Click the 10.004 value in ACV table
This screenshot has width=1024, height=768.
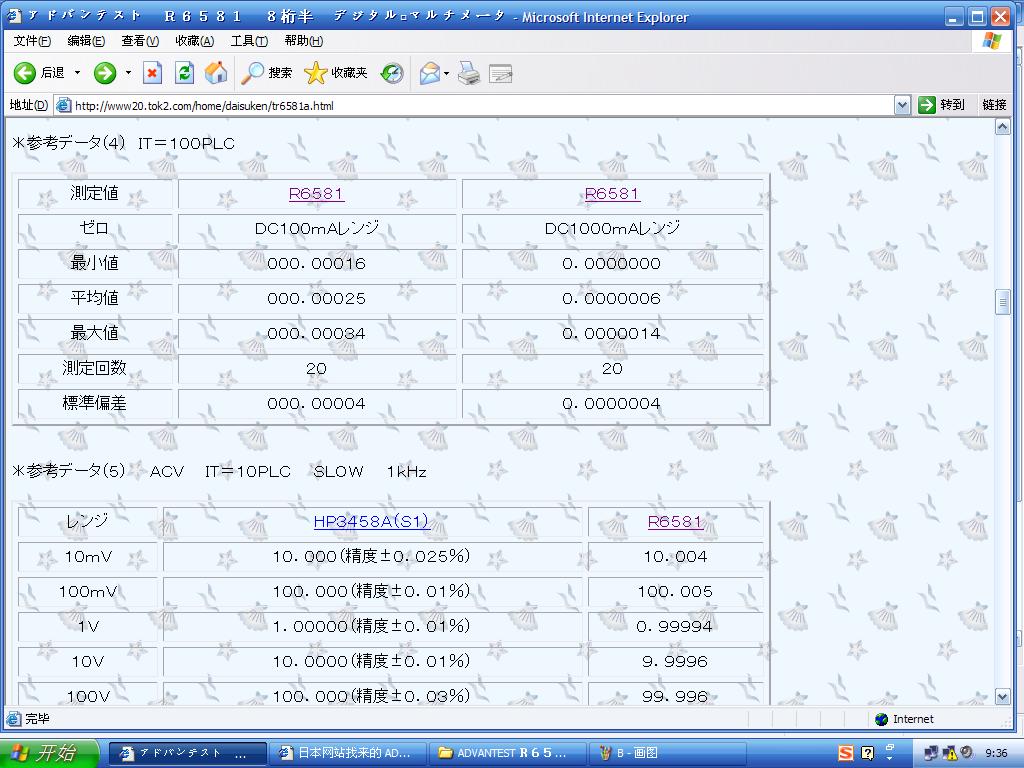[675, 556]
